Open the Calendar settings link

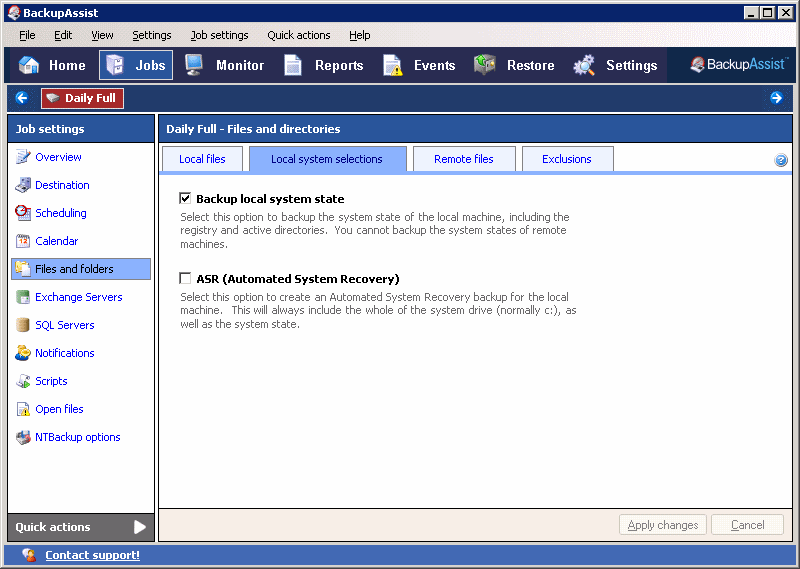point(57,241)
